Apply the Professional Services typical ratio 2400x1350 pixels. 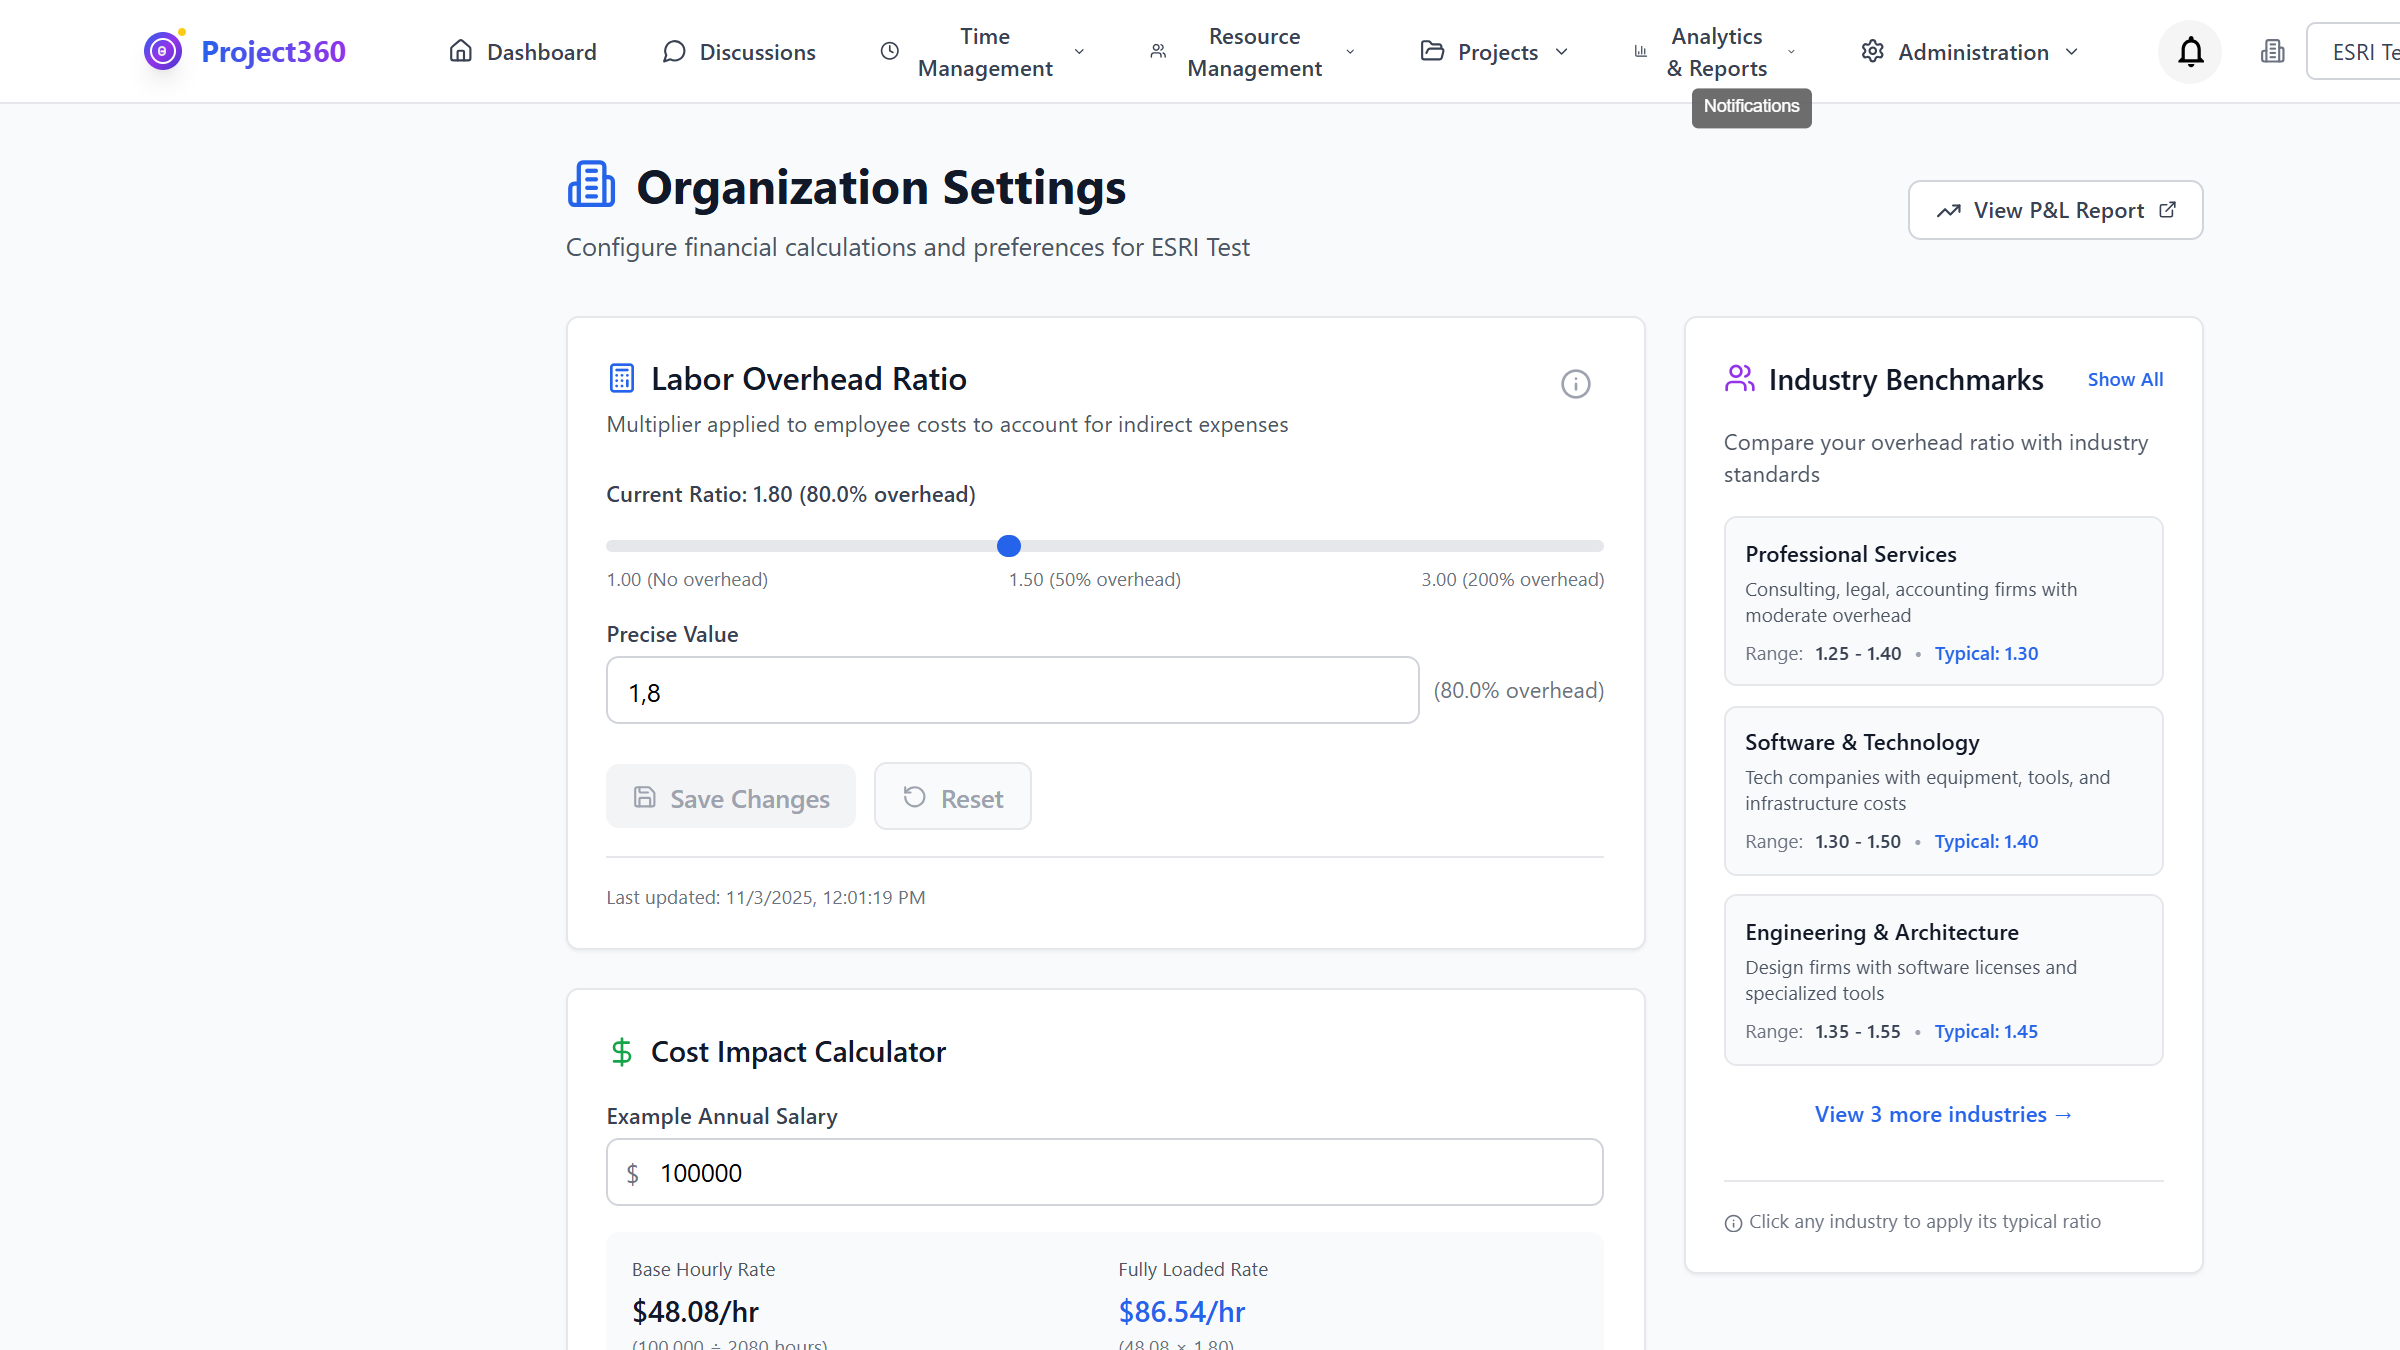(1942, 601)
